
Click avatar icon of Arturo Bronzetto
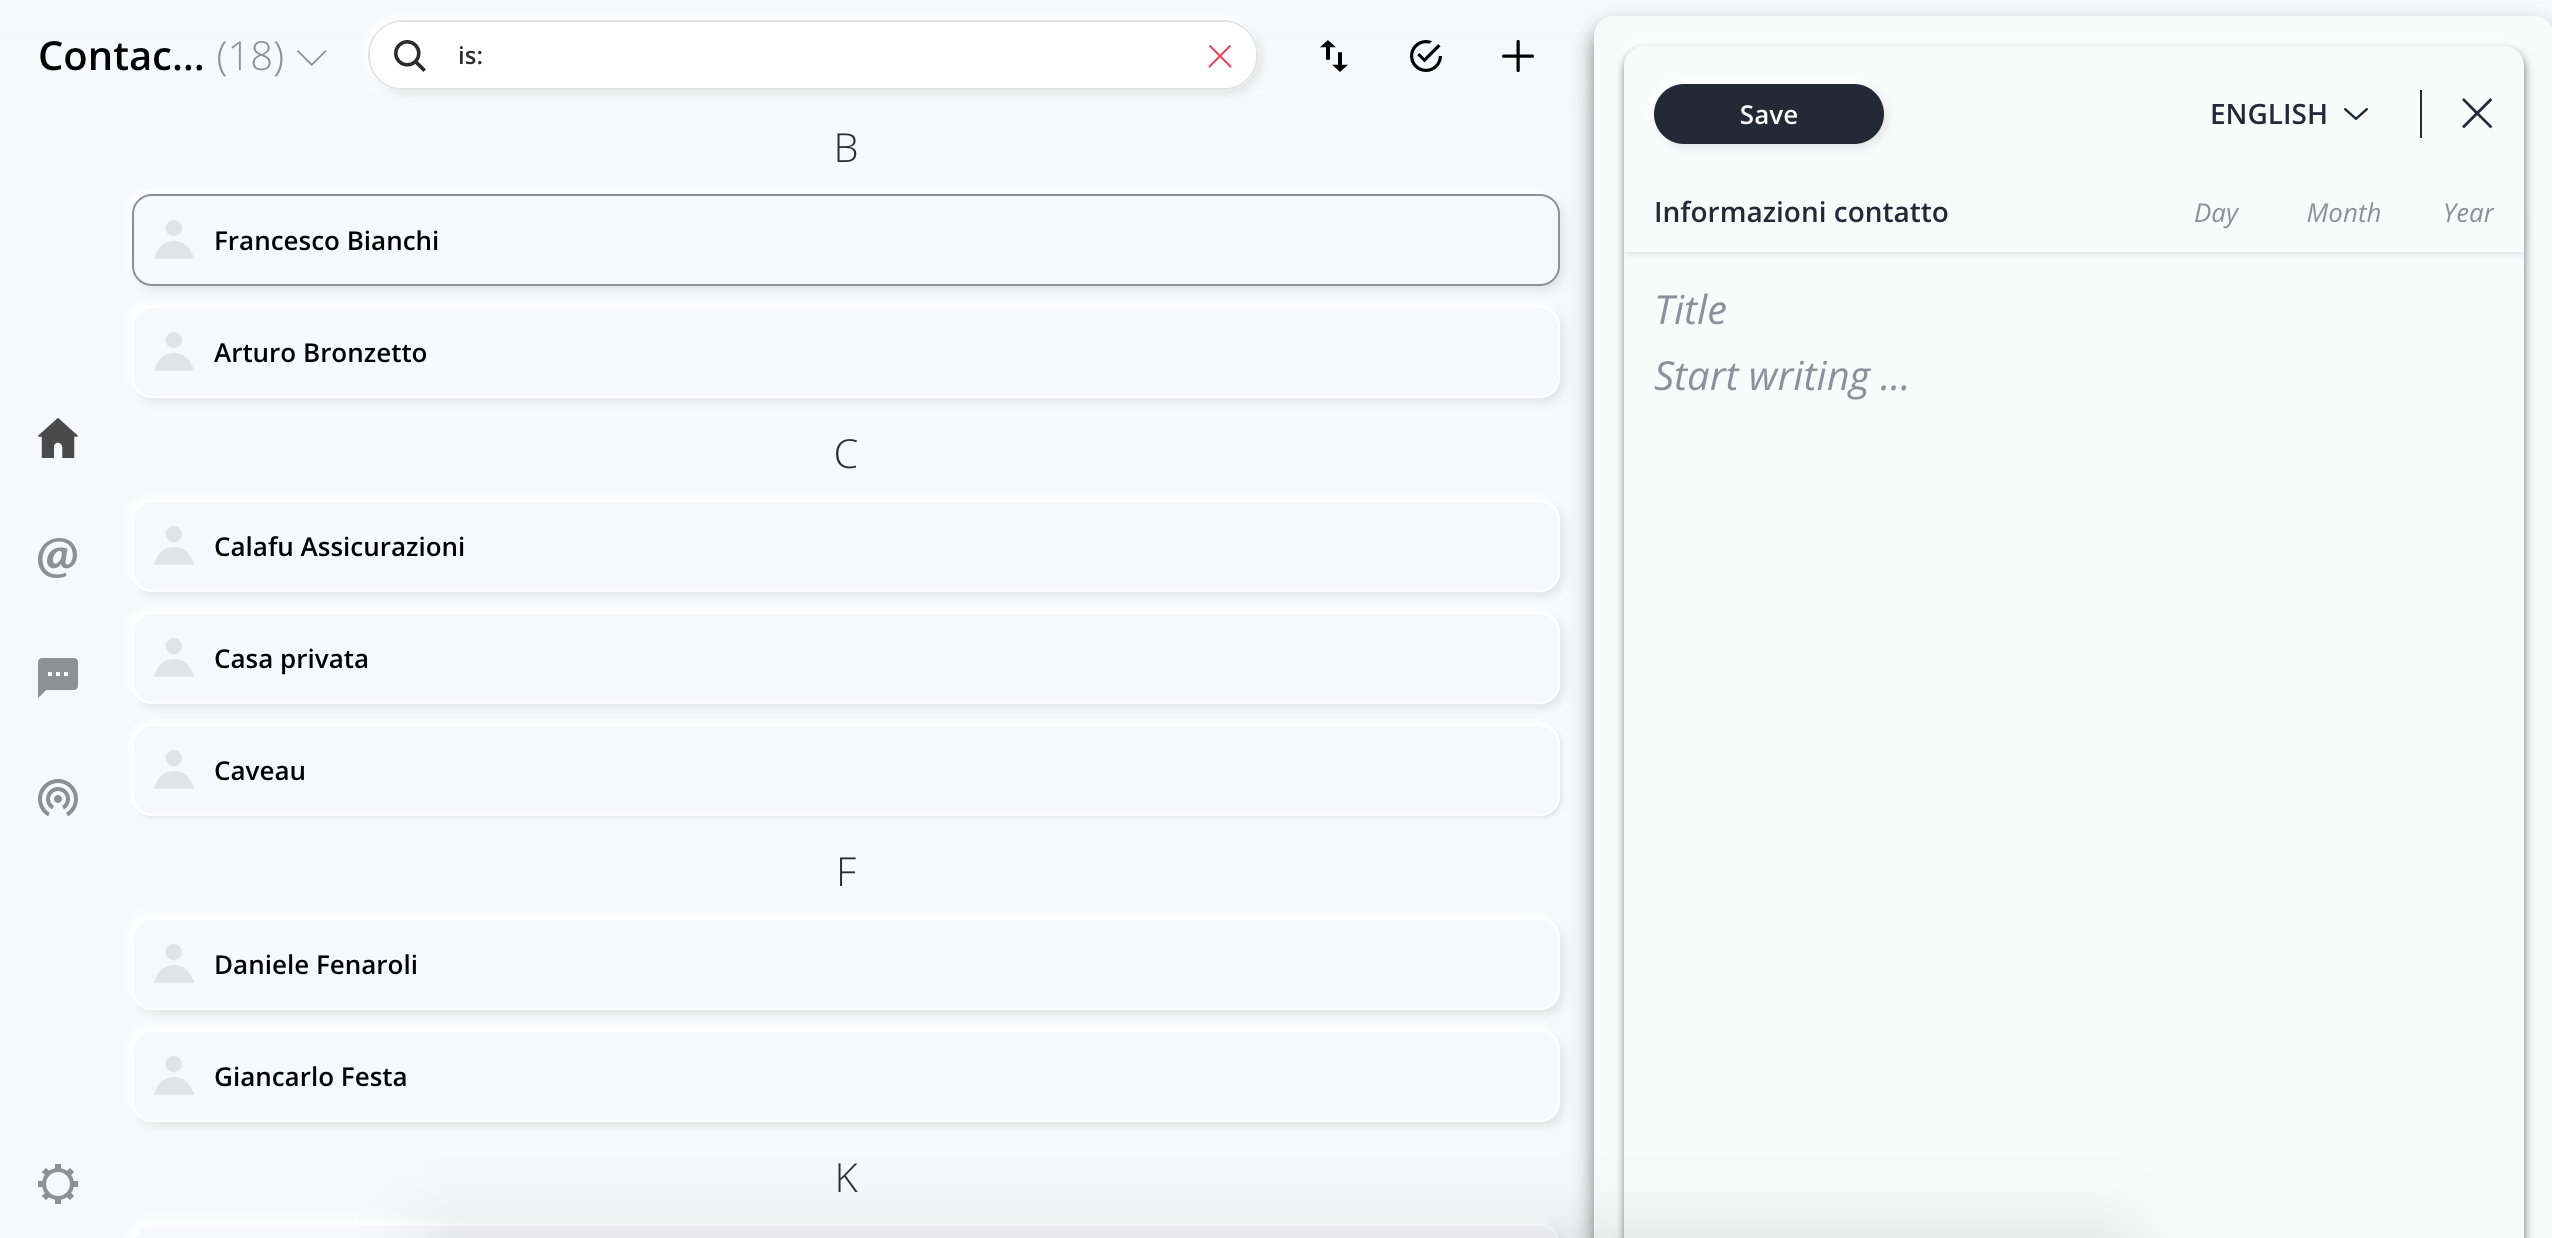tap(174, 352)
